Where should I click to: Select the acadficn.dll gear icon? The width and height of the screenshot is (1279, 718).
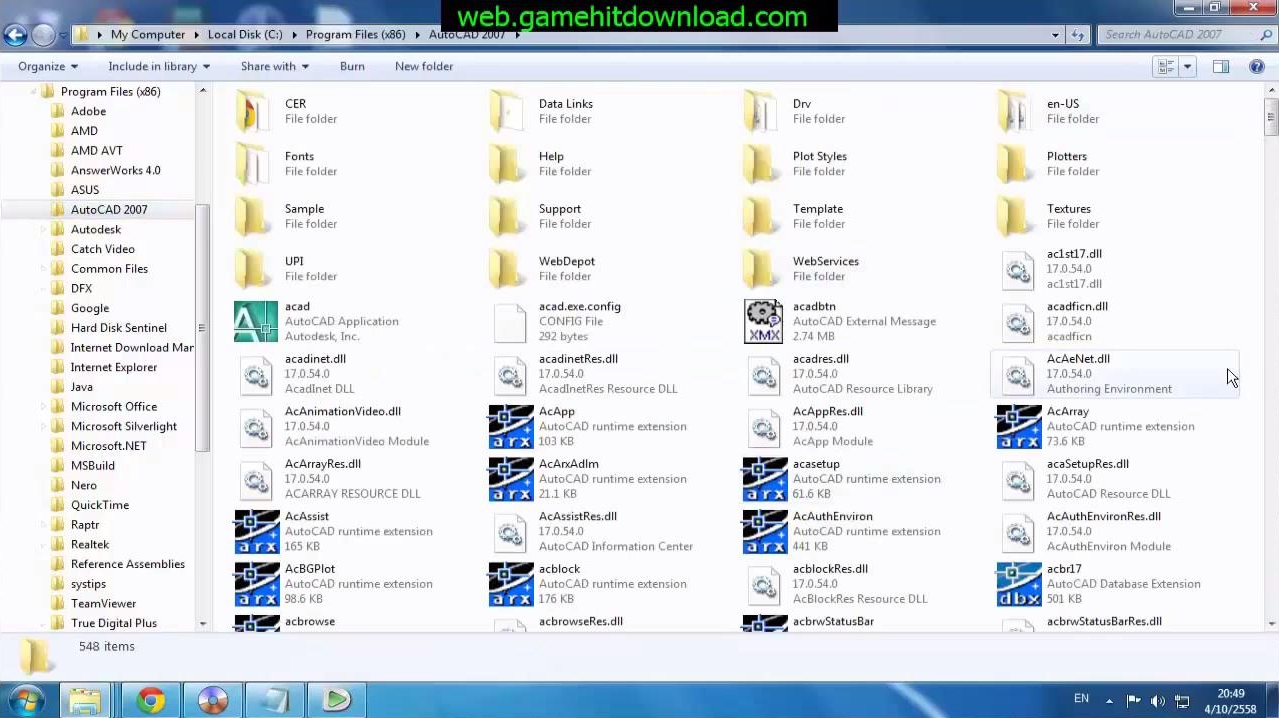tap(1018, 322)
